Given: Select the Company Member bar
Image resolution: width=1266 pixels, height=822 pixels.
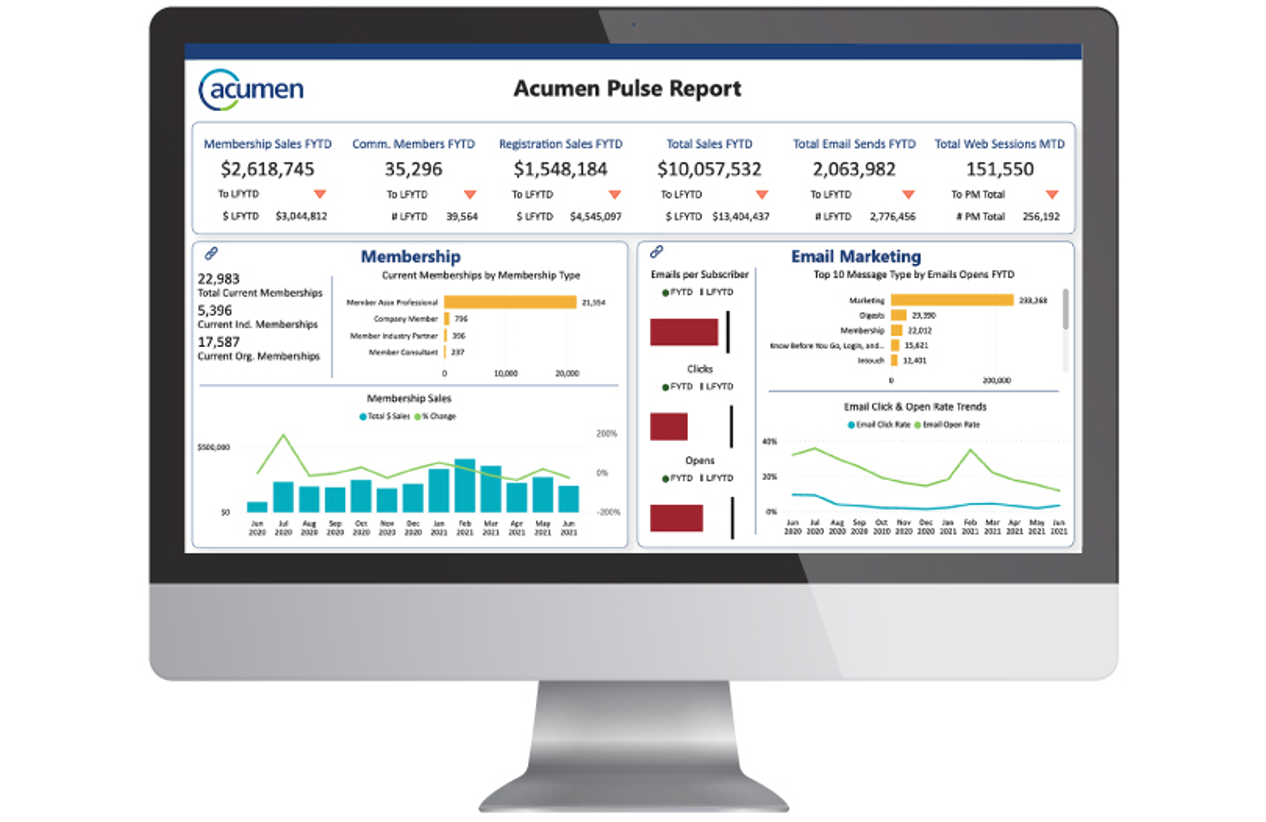Looking at the screenshot, I should (x=447, y=319).
